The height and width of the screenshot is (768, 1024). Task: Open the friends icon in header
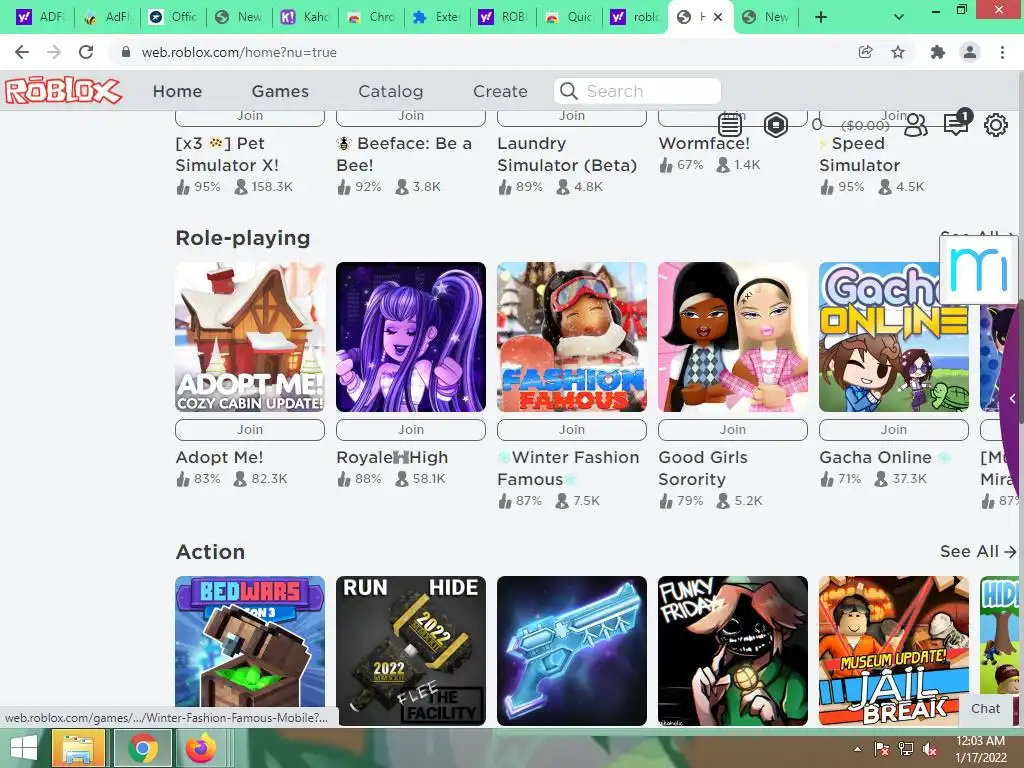[x=916, y=125]
